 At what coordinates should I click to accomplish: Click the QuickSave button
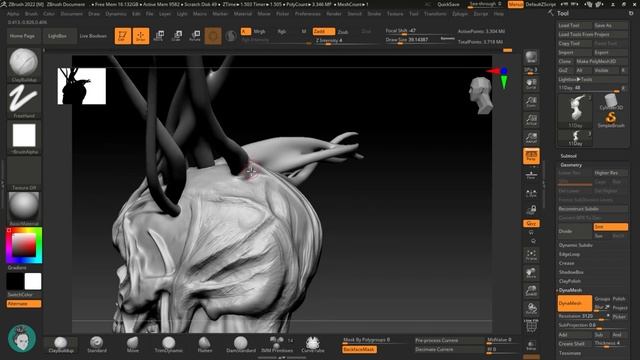click(x=448, y=4)
